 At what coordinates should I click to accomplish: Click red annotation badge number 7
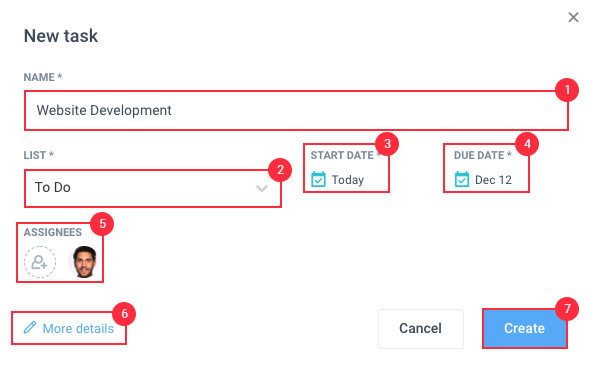click(567, 309)
